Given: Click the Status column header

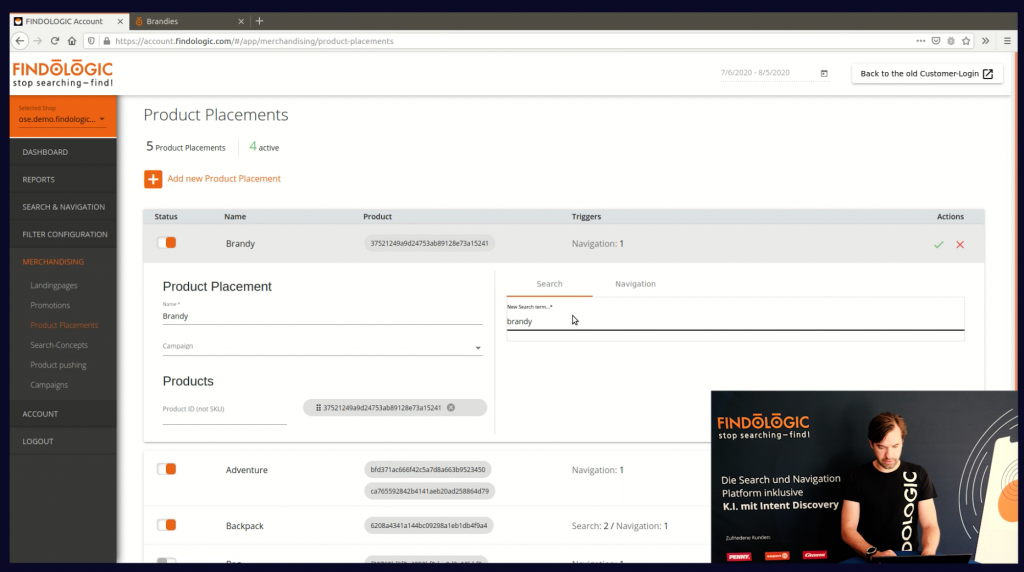Looking at the screenshot, I should tap(166, 217).
